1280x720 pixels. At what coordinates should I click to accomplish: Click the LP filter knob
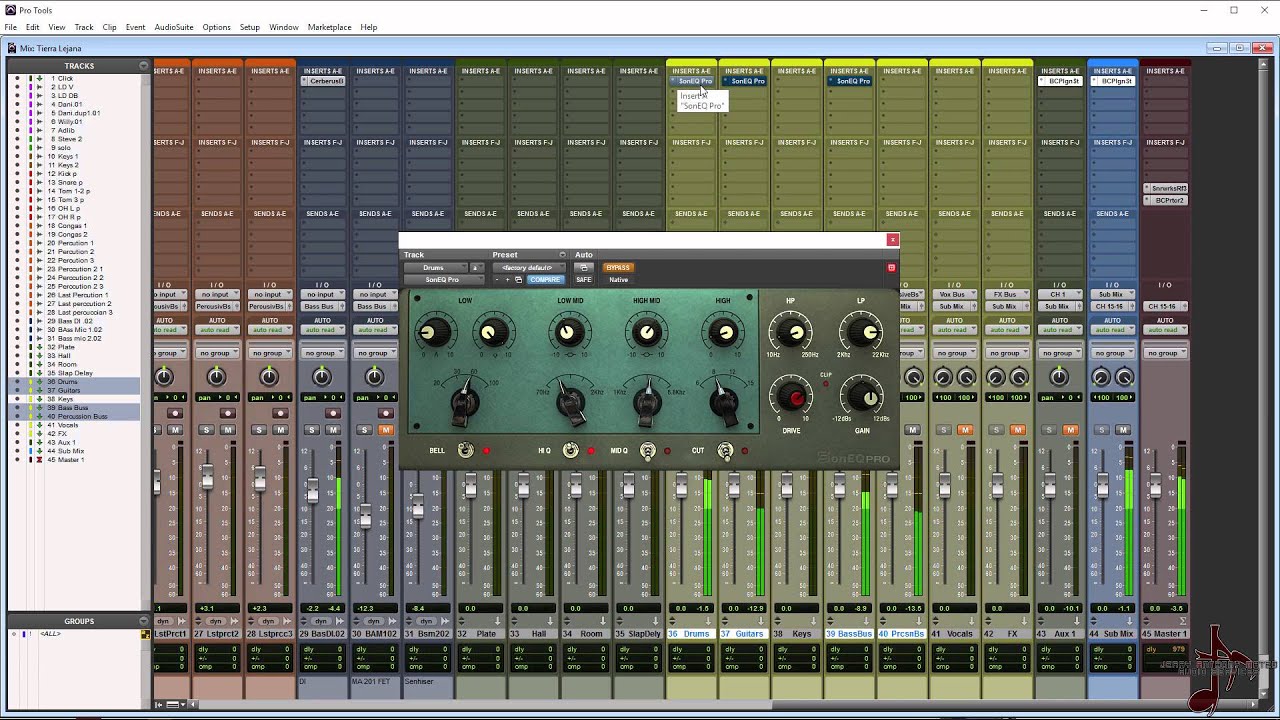coord(861,331)
